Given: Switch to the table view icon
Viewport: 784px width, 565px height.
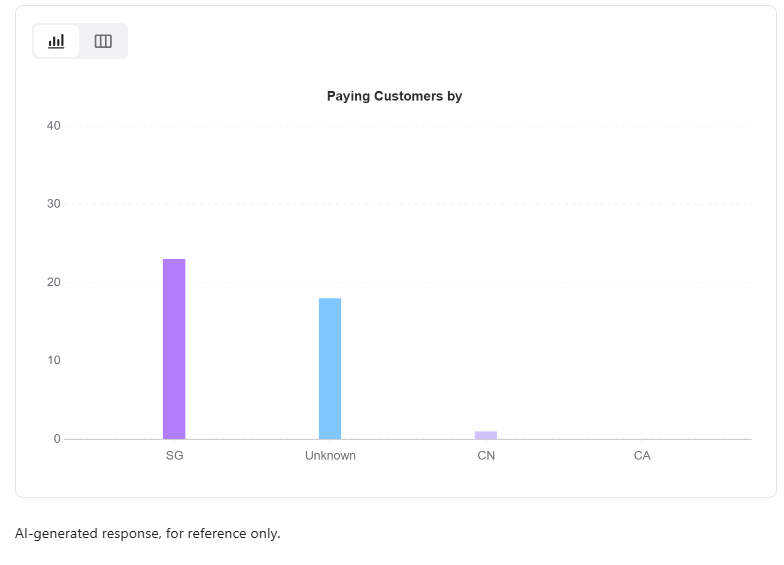Looking at the screenshot, I should [103, 41].
